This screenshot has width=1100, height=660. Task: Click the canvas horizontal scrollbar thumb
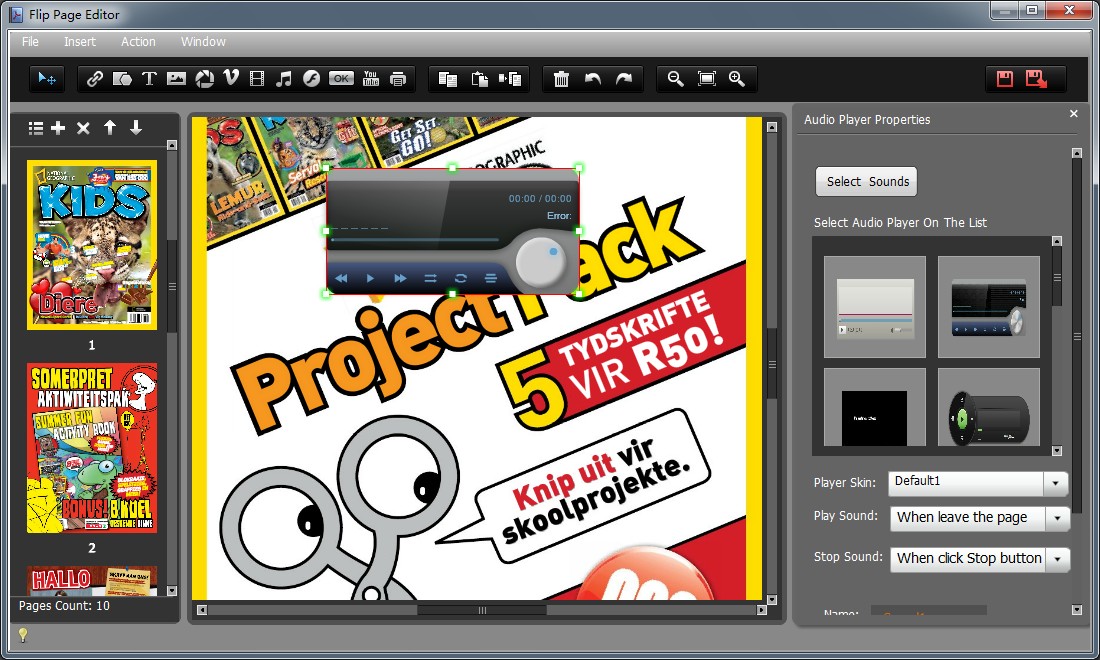pyautogui.click(x=482, y=610)
